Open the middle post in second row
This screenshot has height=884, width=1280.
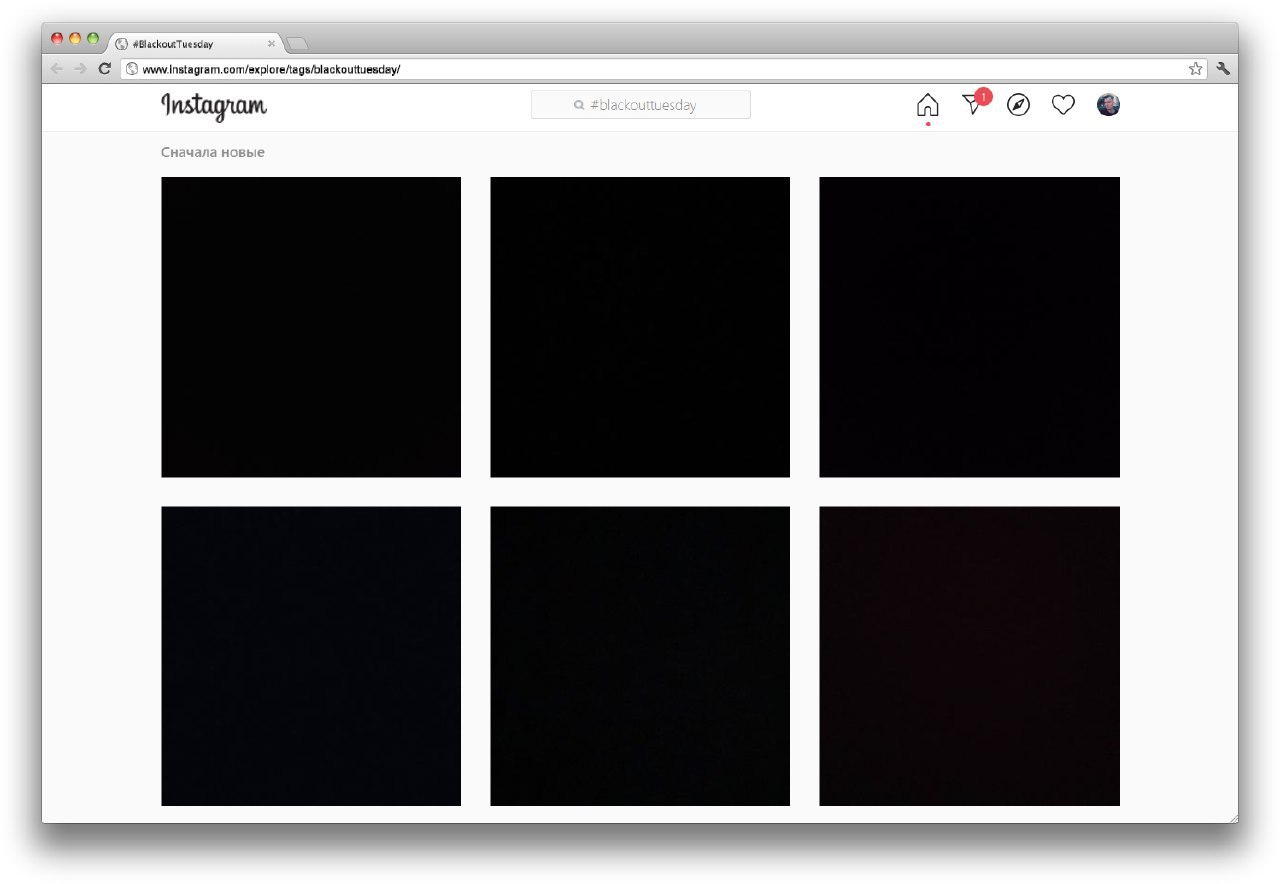pos(640,656)
